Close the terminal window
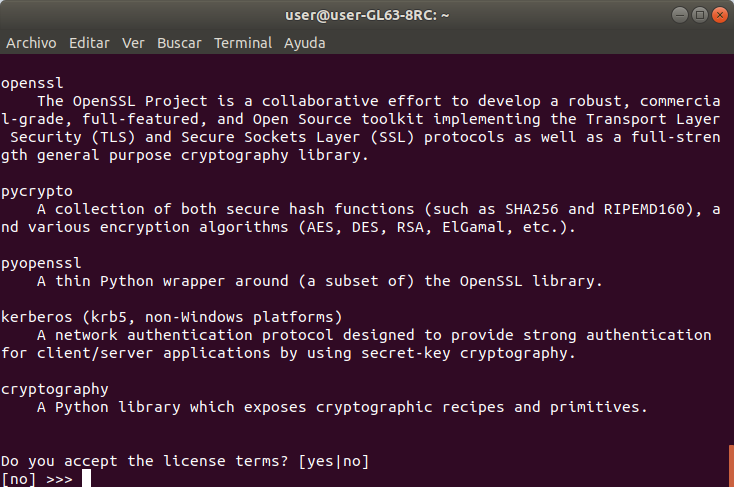This screenshot has width=734, height=487. coord(720,15)
